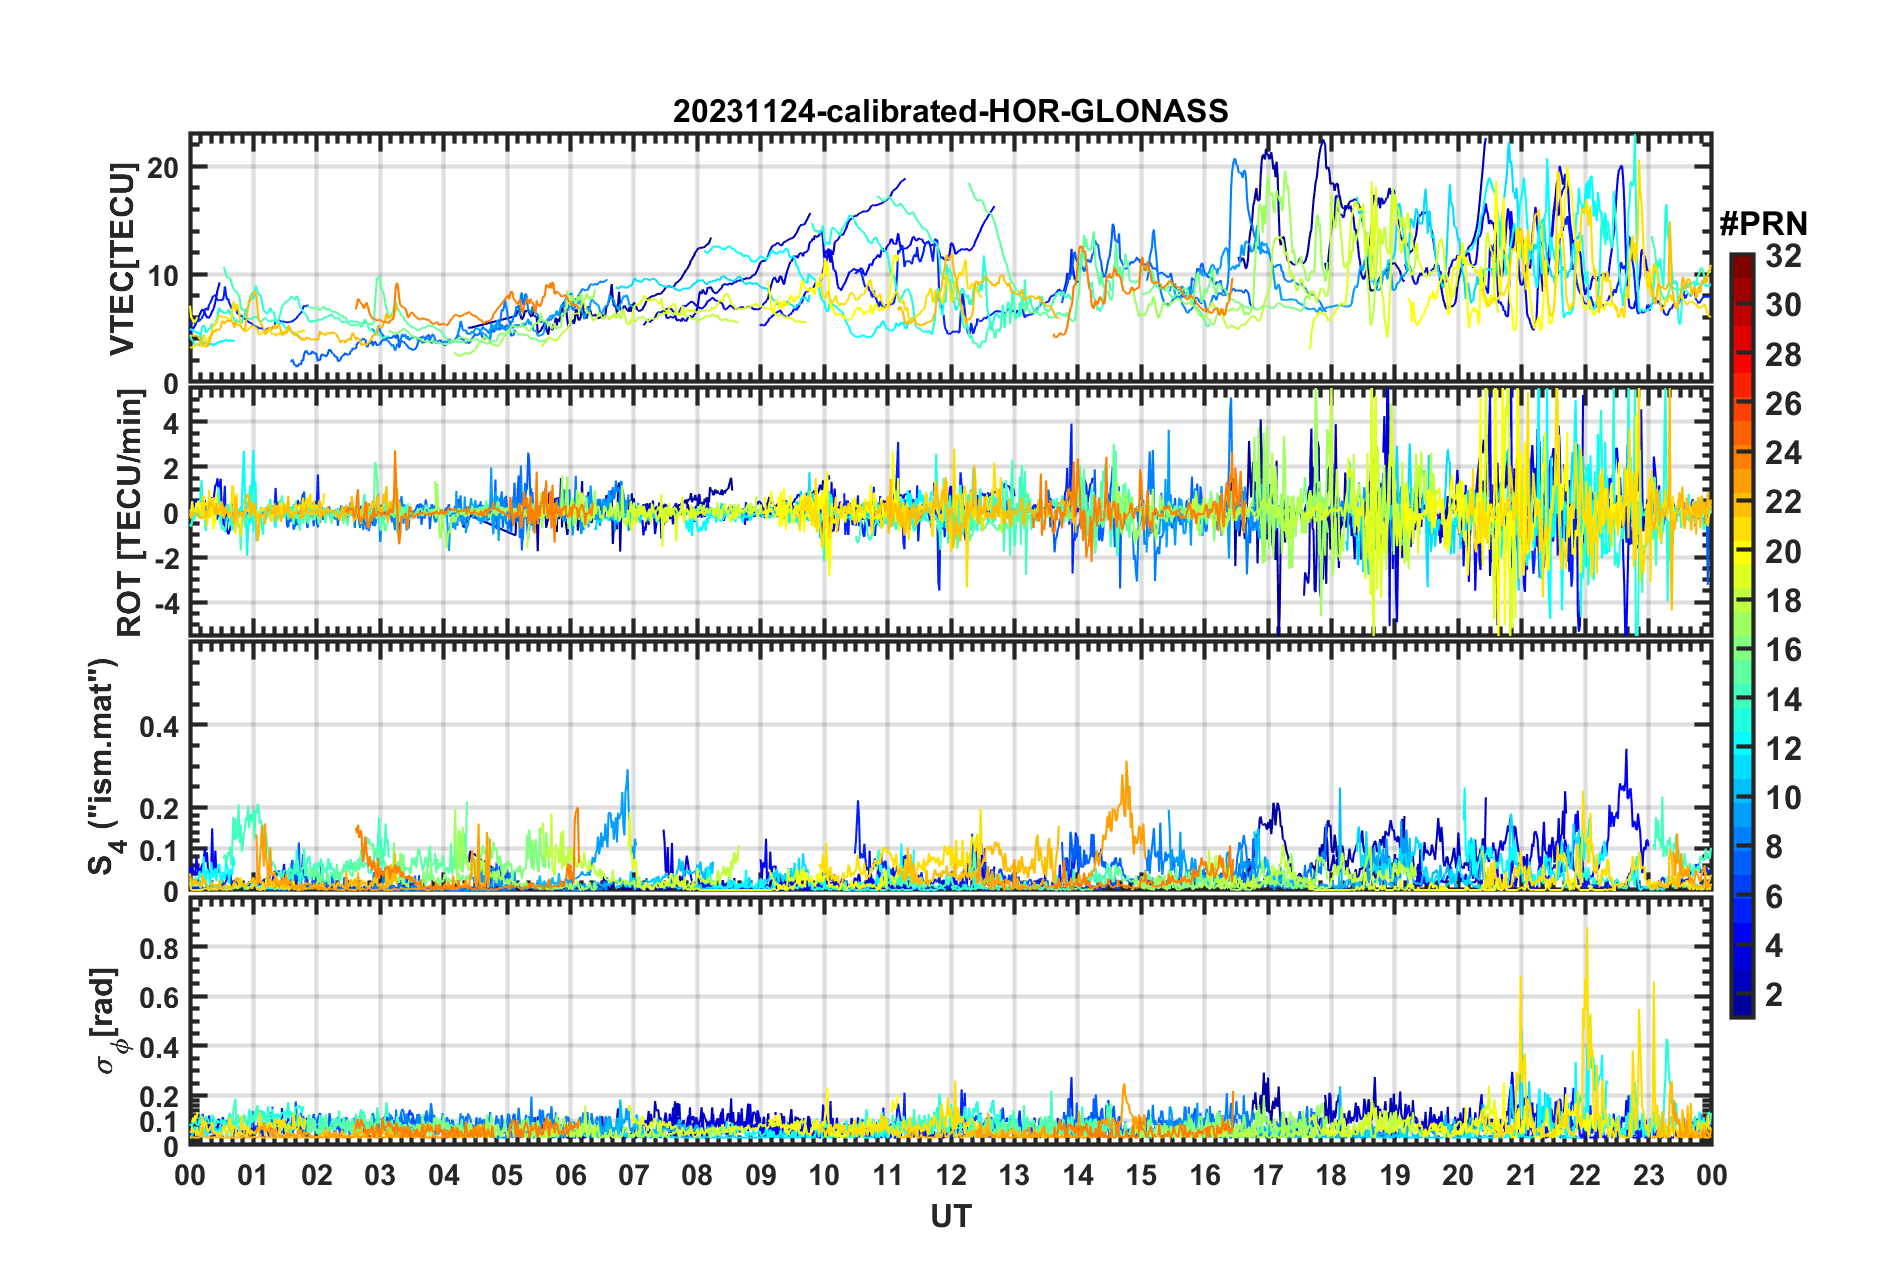Image resolution: width=1902 pixels, height=1272 pixels.
Task: Click colorbar tick label 24
Action: (1782, 453)
